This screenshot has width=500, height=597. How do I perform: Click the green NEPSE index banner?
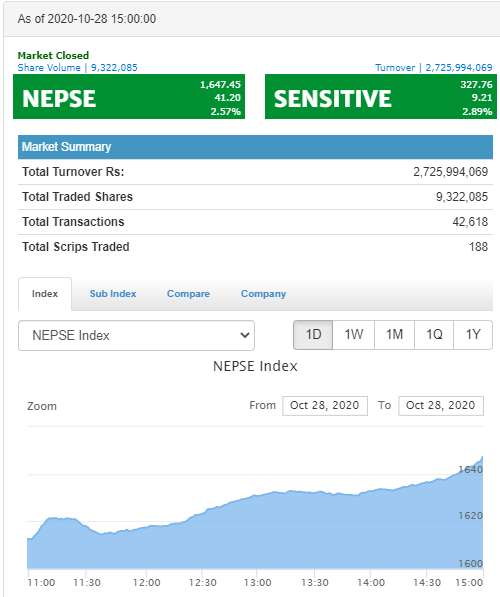[x=129, y=97]
